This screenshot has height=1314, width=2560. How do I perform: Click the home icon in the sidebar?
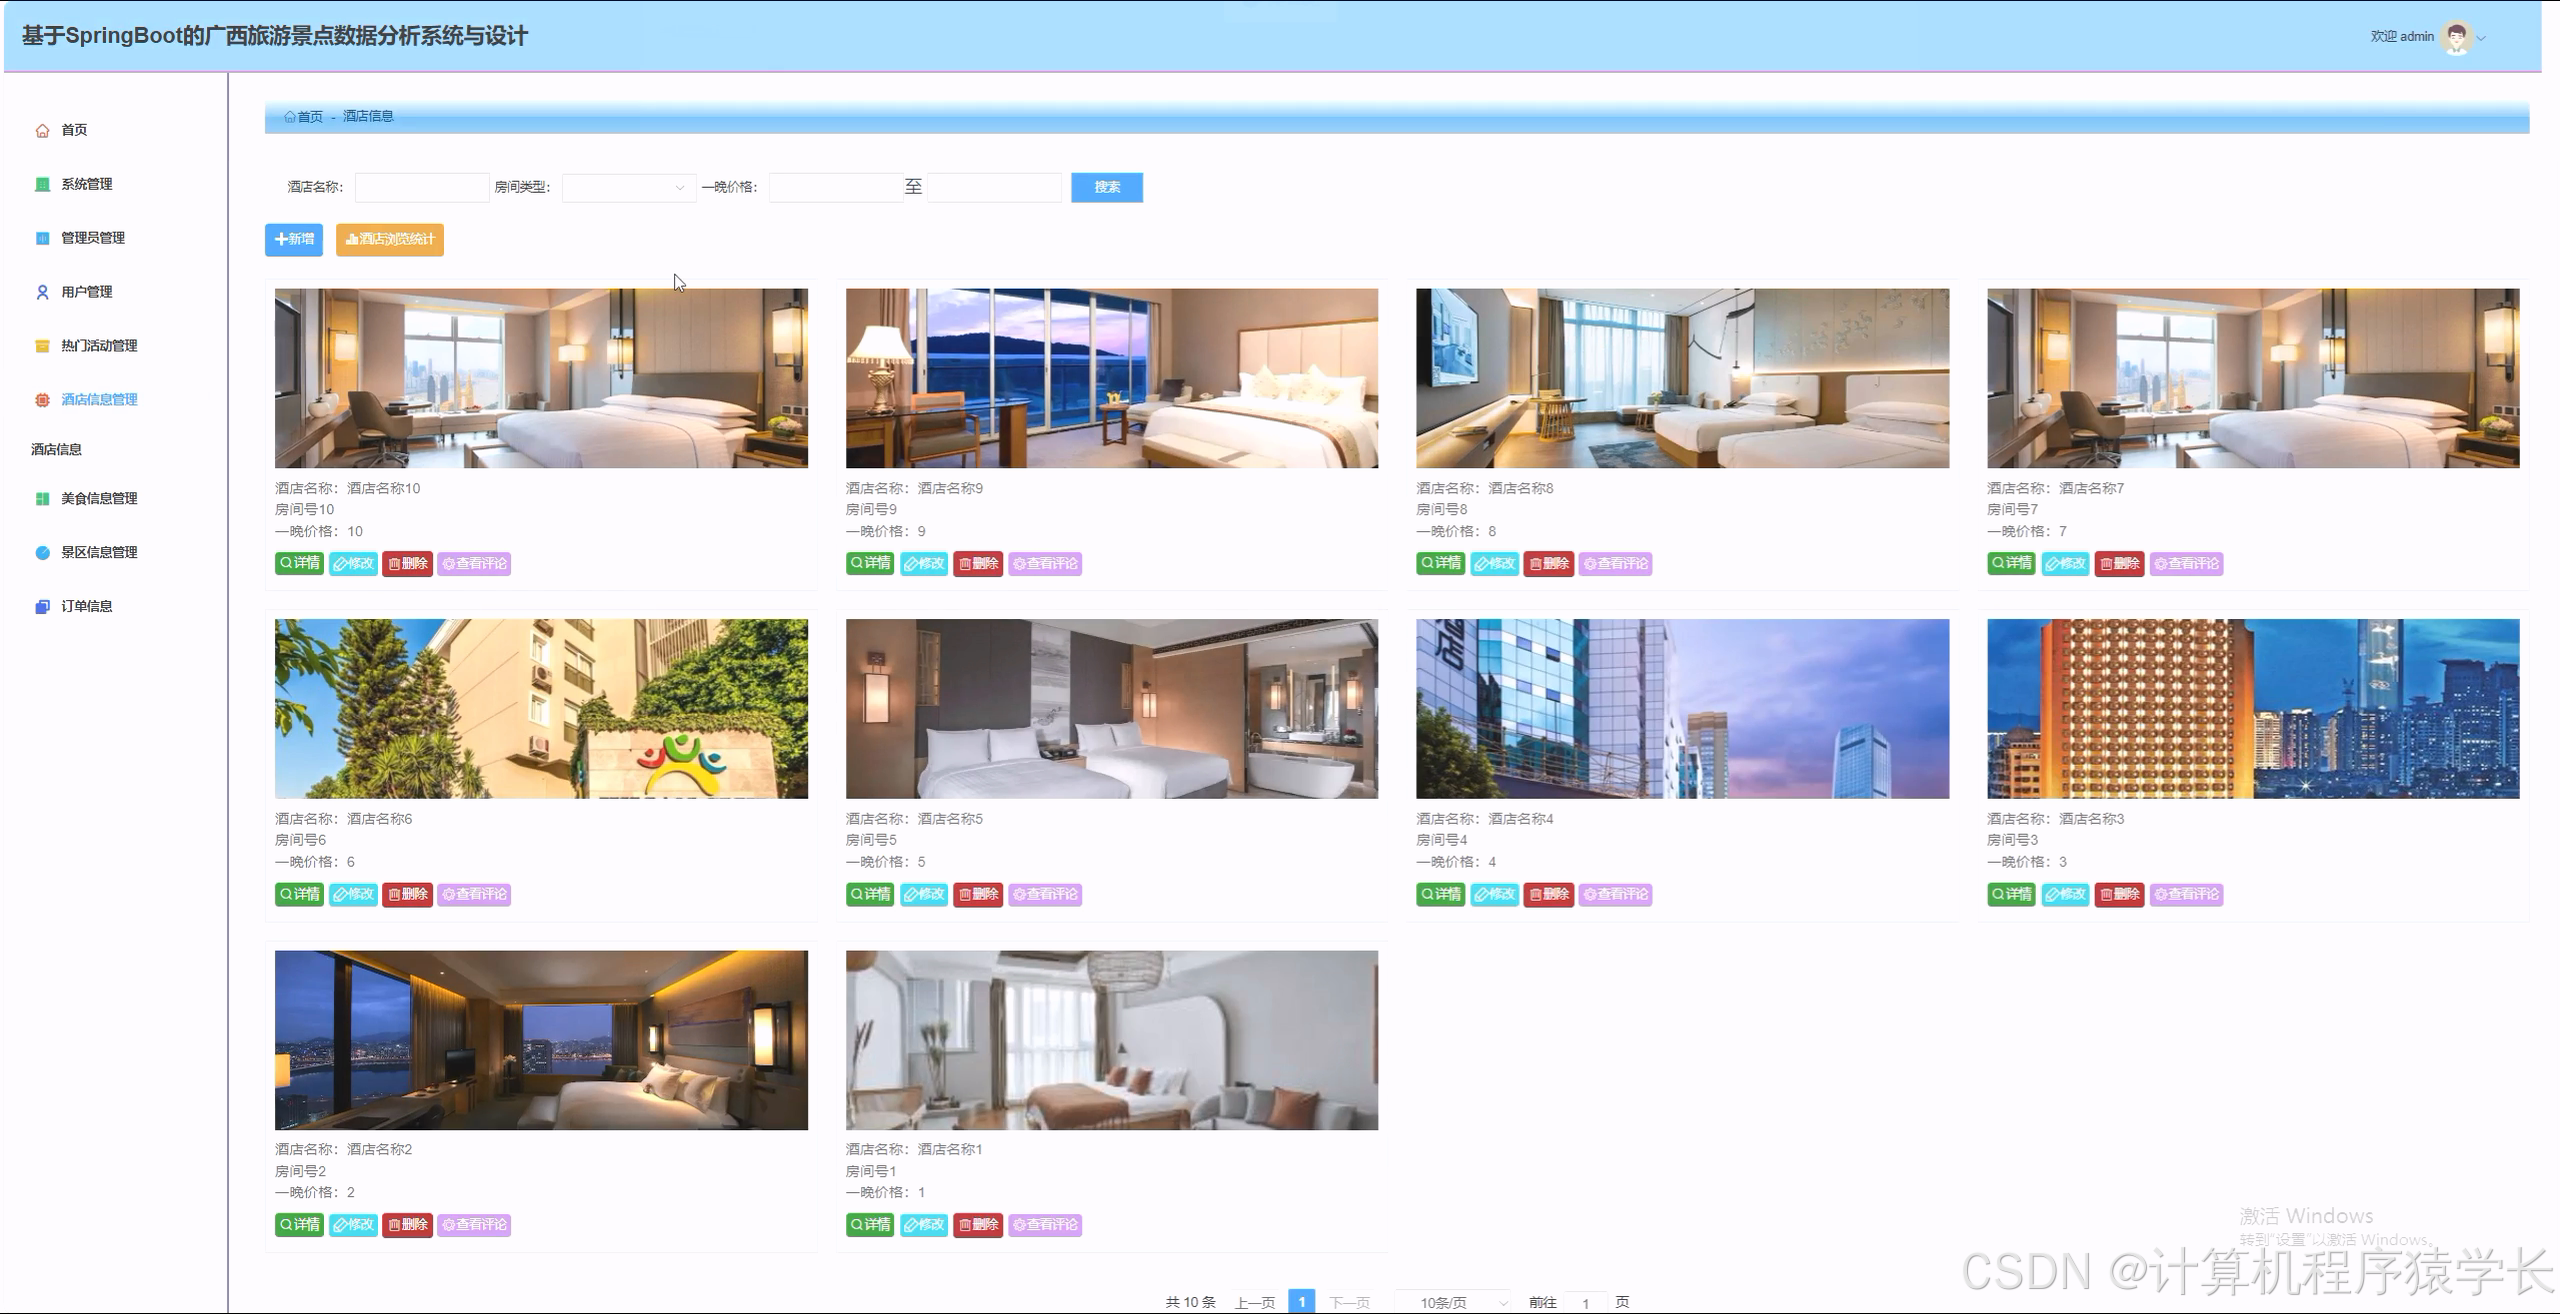click(42, 131)
